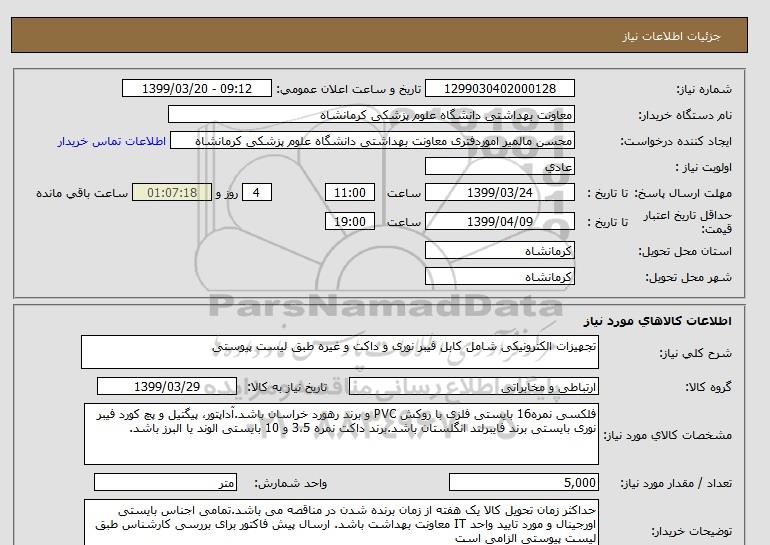Viewport: 770px width, 545px height.
Task: Click the buyer notes text area
Action: pyautogui.click(x=341, y=523)
